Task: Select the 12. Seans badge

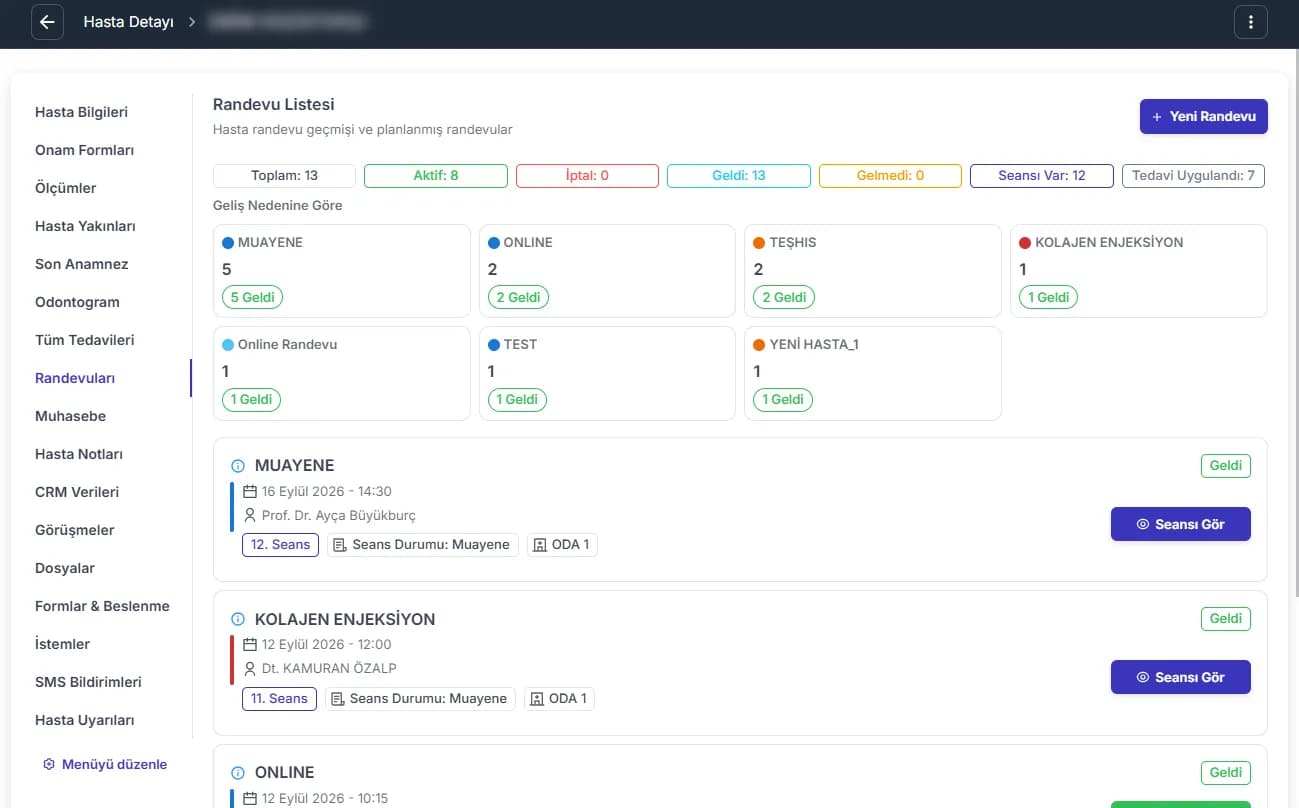Action: click(x=280, y=545)
